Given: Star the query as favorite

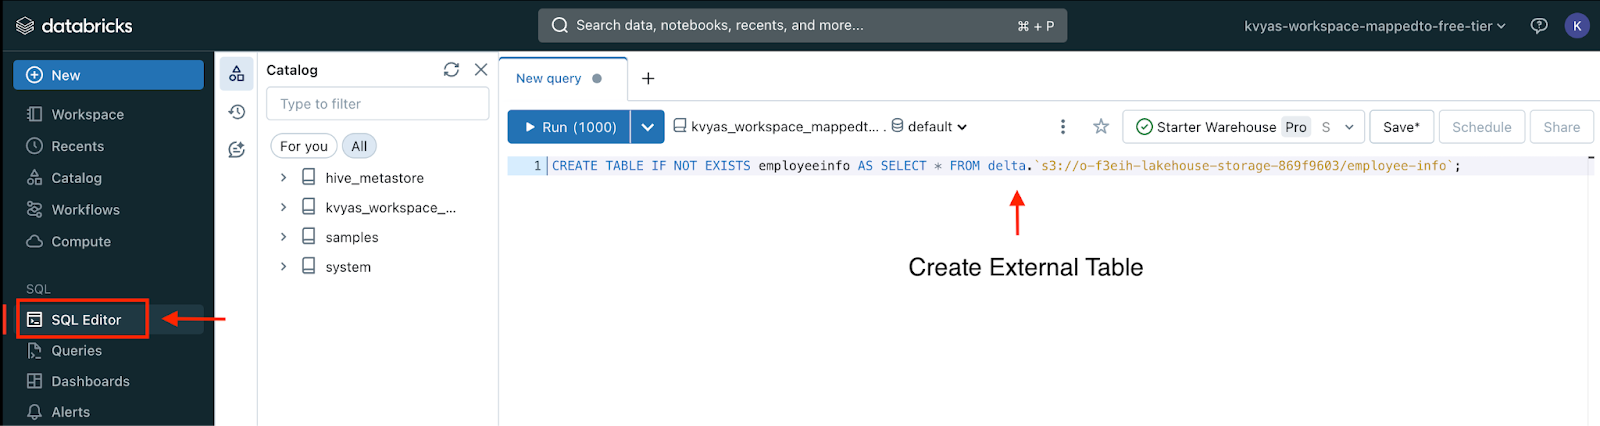Looking at the screenshot, I should click(x=1101, y=127).
